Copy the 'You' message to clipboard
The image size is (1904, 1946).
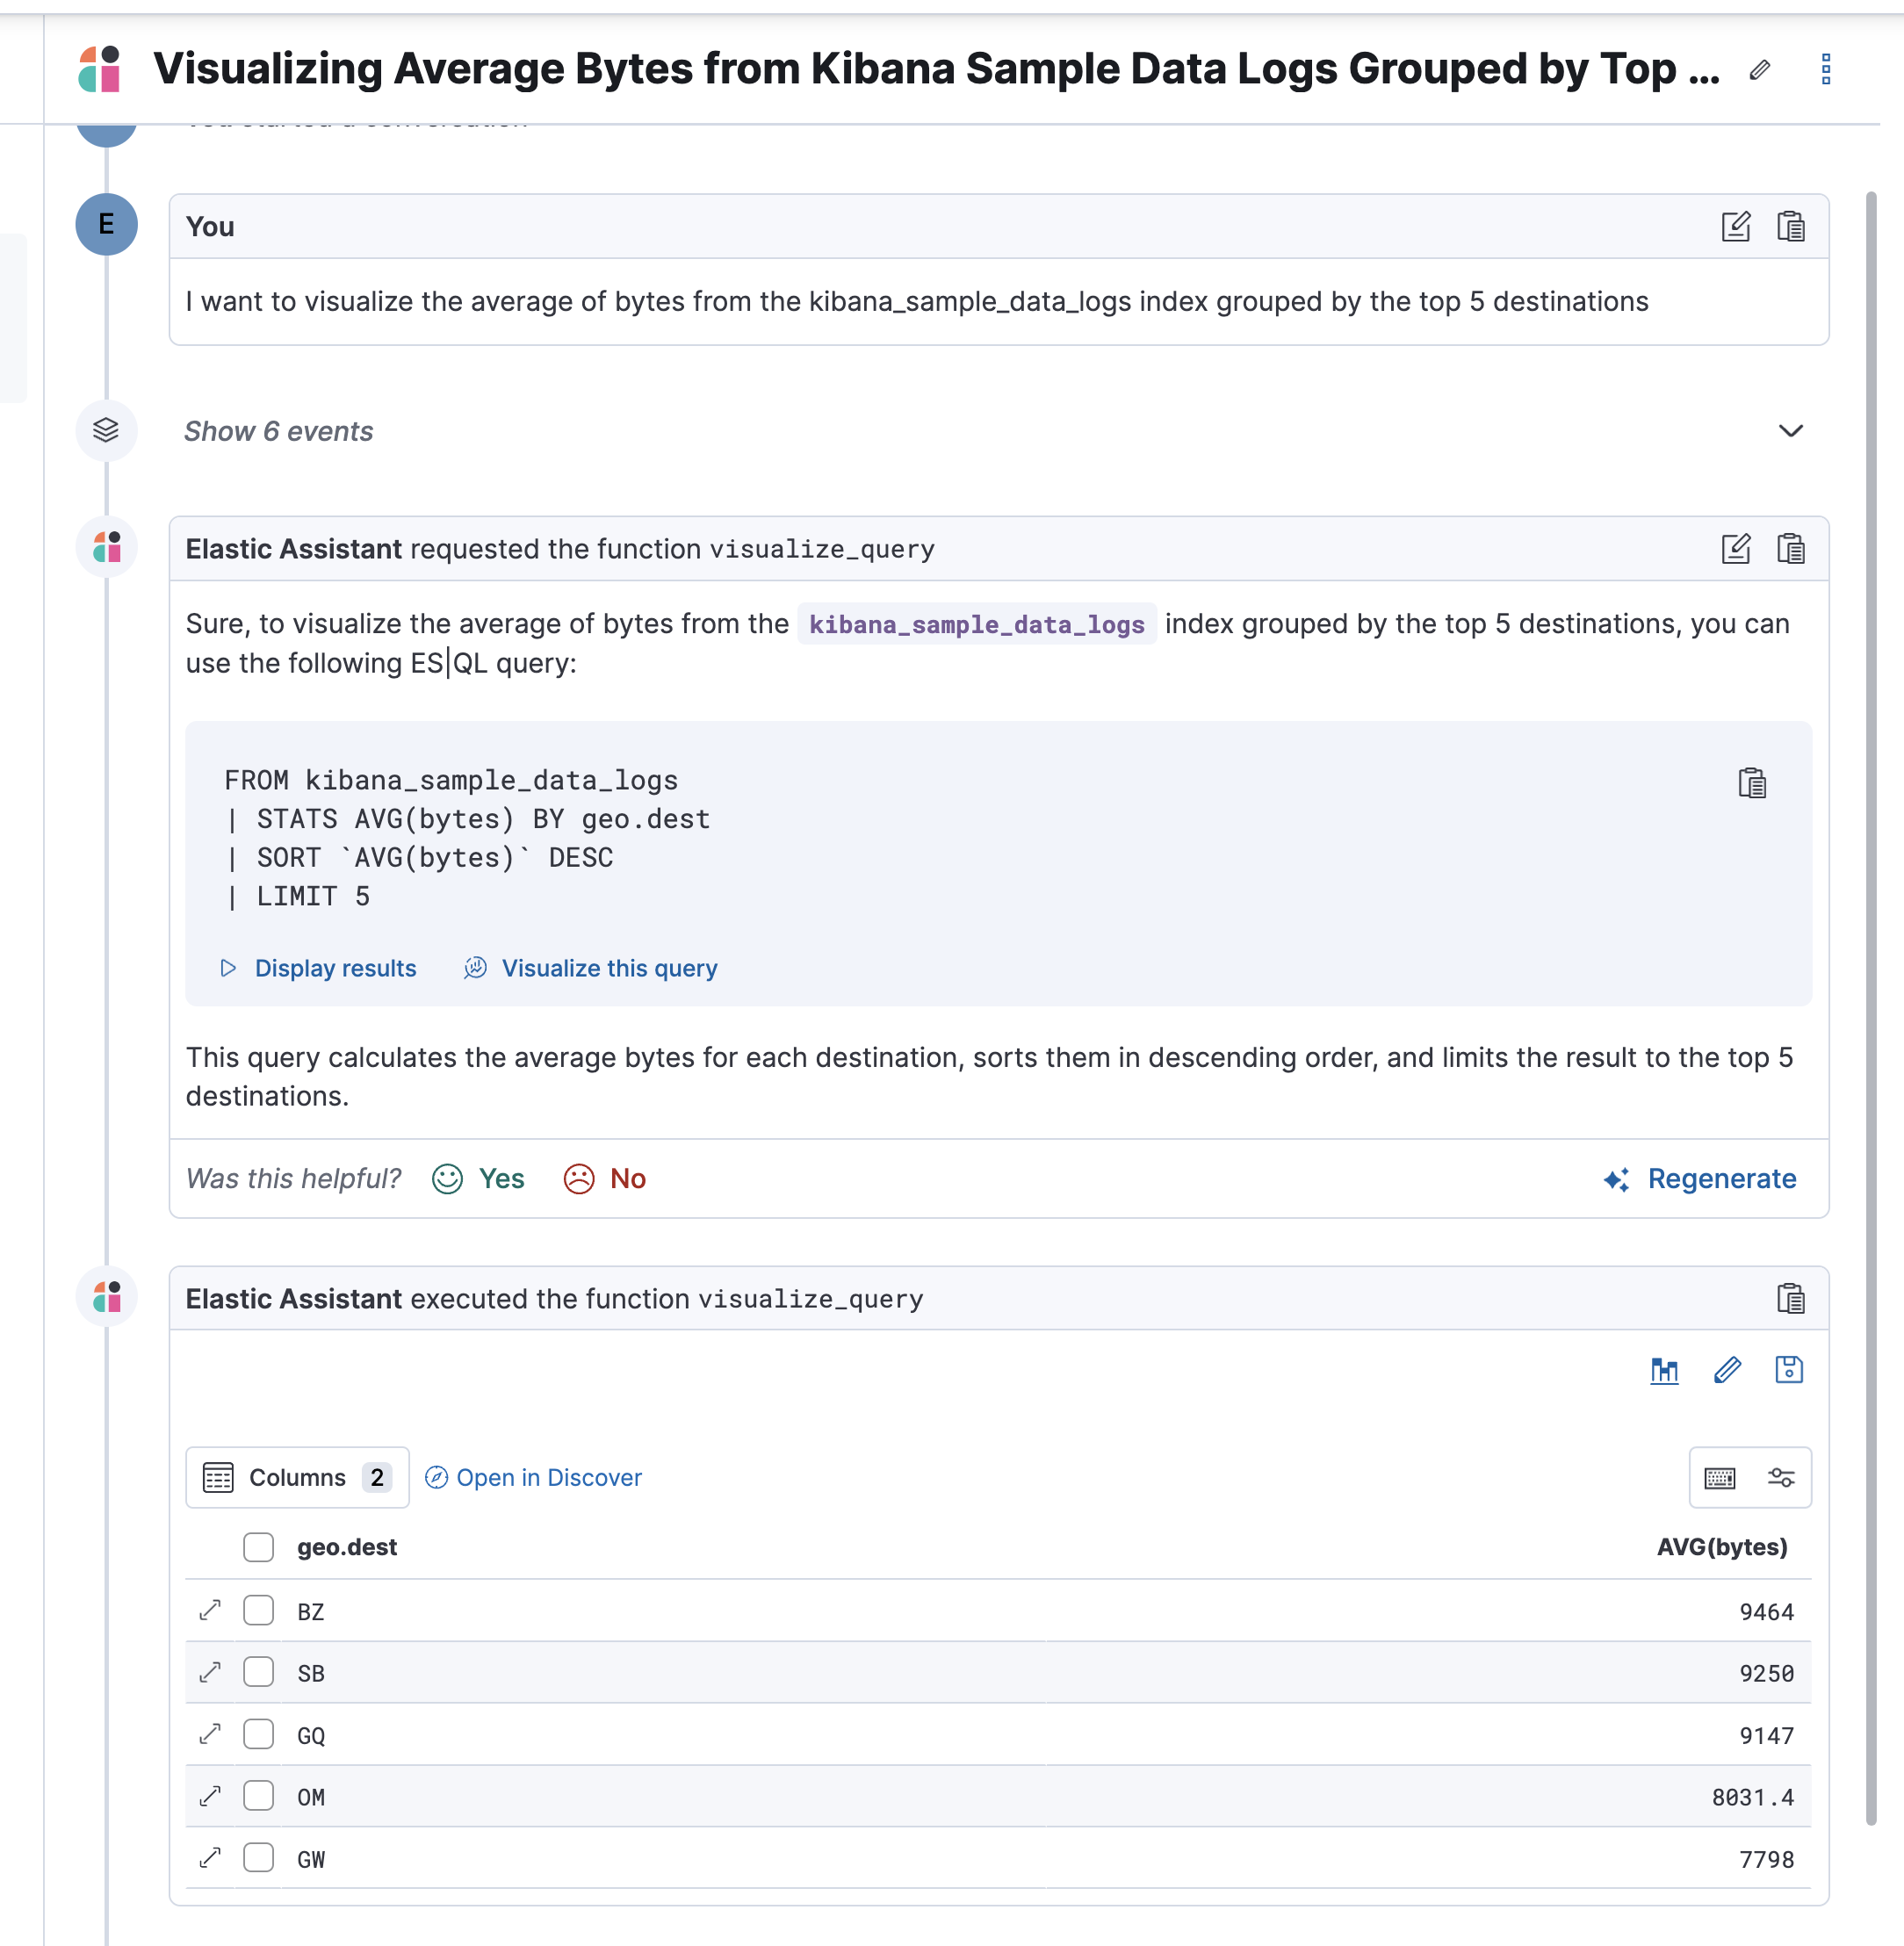pyautogui.click(x=1790, y=226)
